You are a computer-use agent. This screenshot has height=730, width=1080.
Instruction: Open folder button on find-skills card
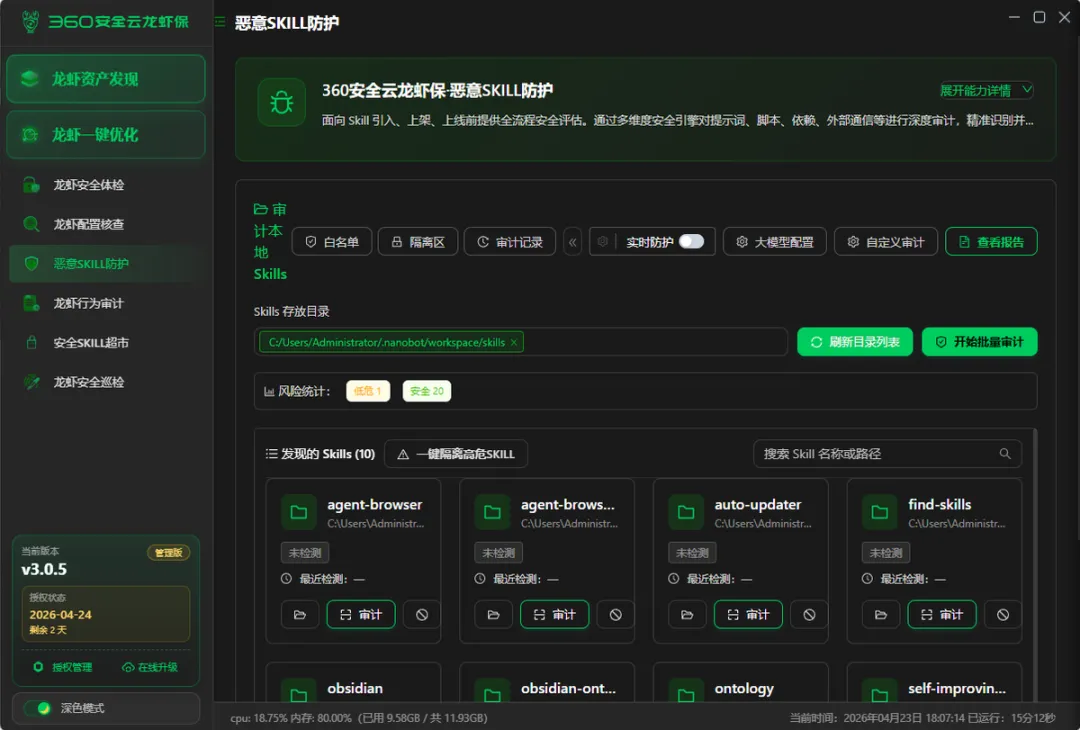[x=880, y=614]
